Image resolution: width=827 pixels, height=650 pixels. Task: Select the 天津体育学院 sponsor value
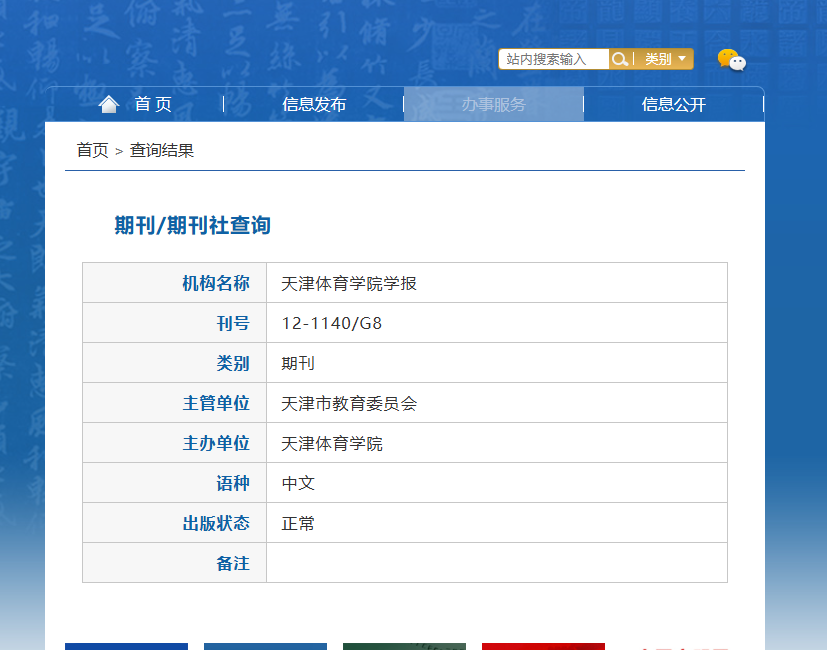click(x=332, y=443)
